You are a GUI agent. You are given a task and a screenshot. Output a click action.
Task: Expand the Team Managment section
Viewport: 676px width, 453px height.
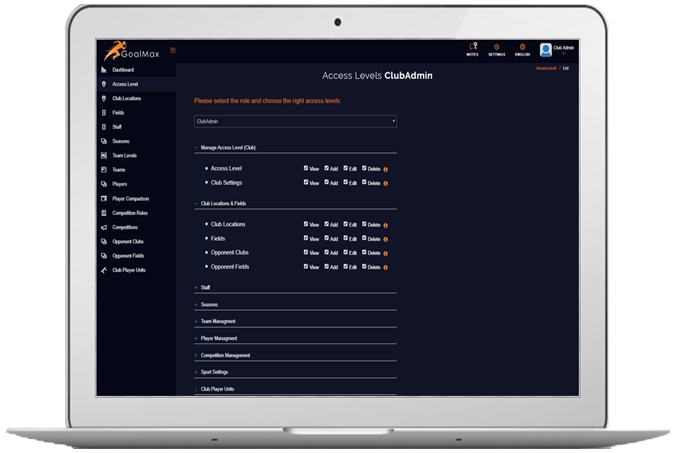pyautogui.click(x=221, y=321)
